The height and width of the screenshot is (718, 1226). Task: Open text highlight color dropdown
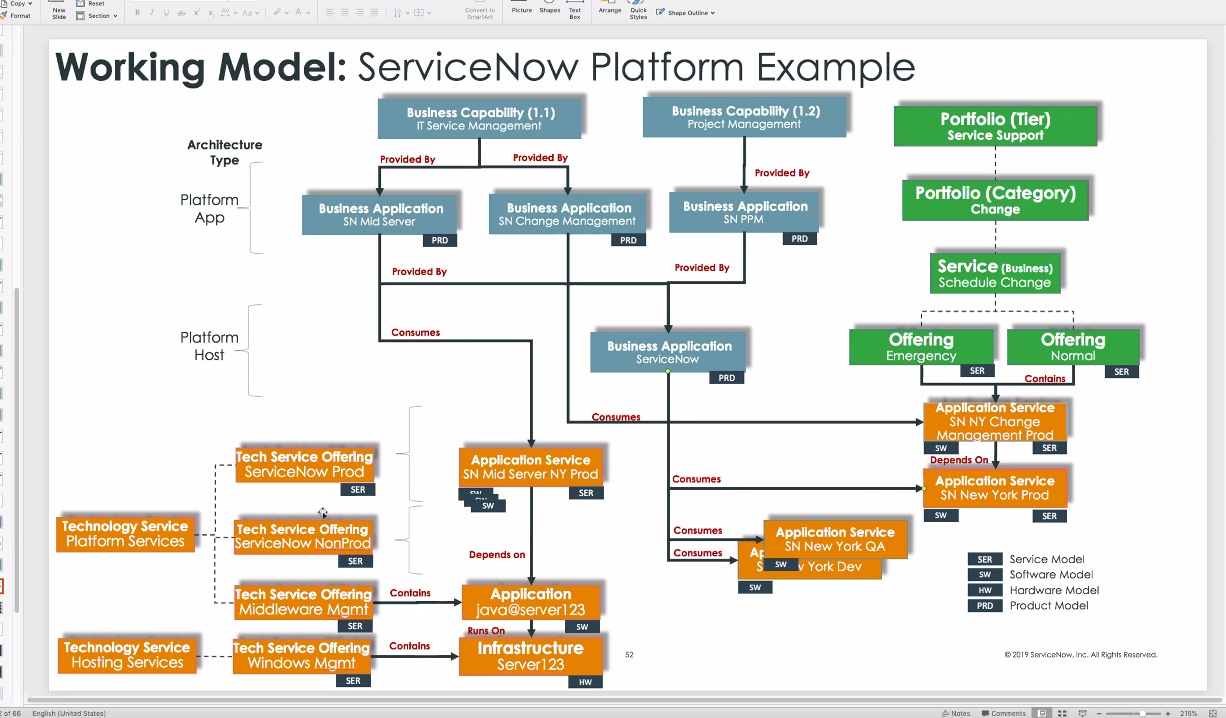point(281,13)
